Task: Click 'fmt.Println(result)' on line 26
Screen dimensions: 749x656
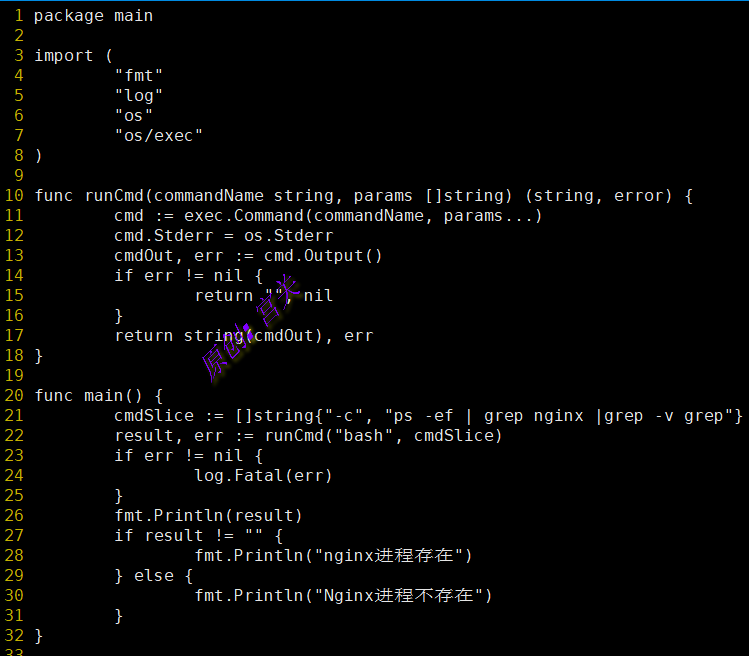Action: click(x=208, y=516)
